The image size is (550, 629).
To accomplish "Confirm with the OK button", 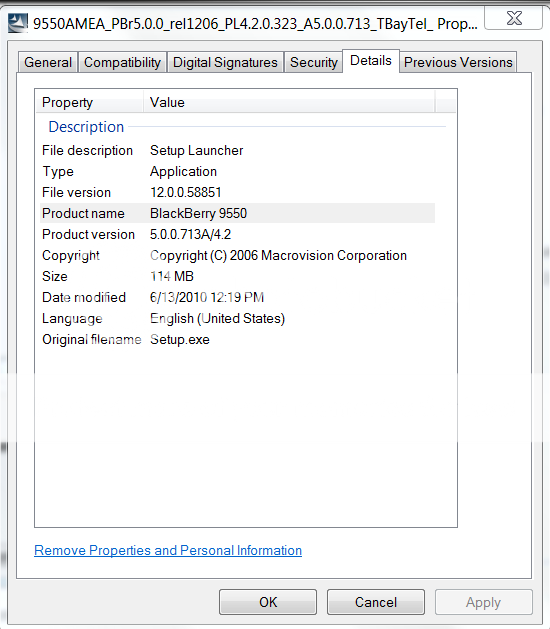I will (268, 602).
